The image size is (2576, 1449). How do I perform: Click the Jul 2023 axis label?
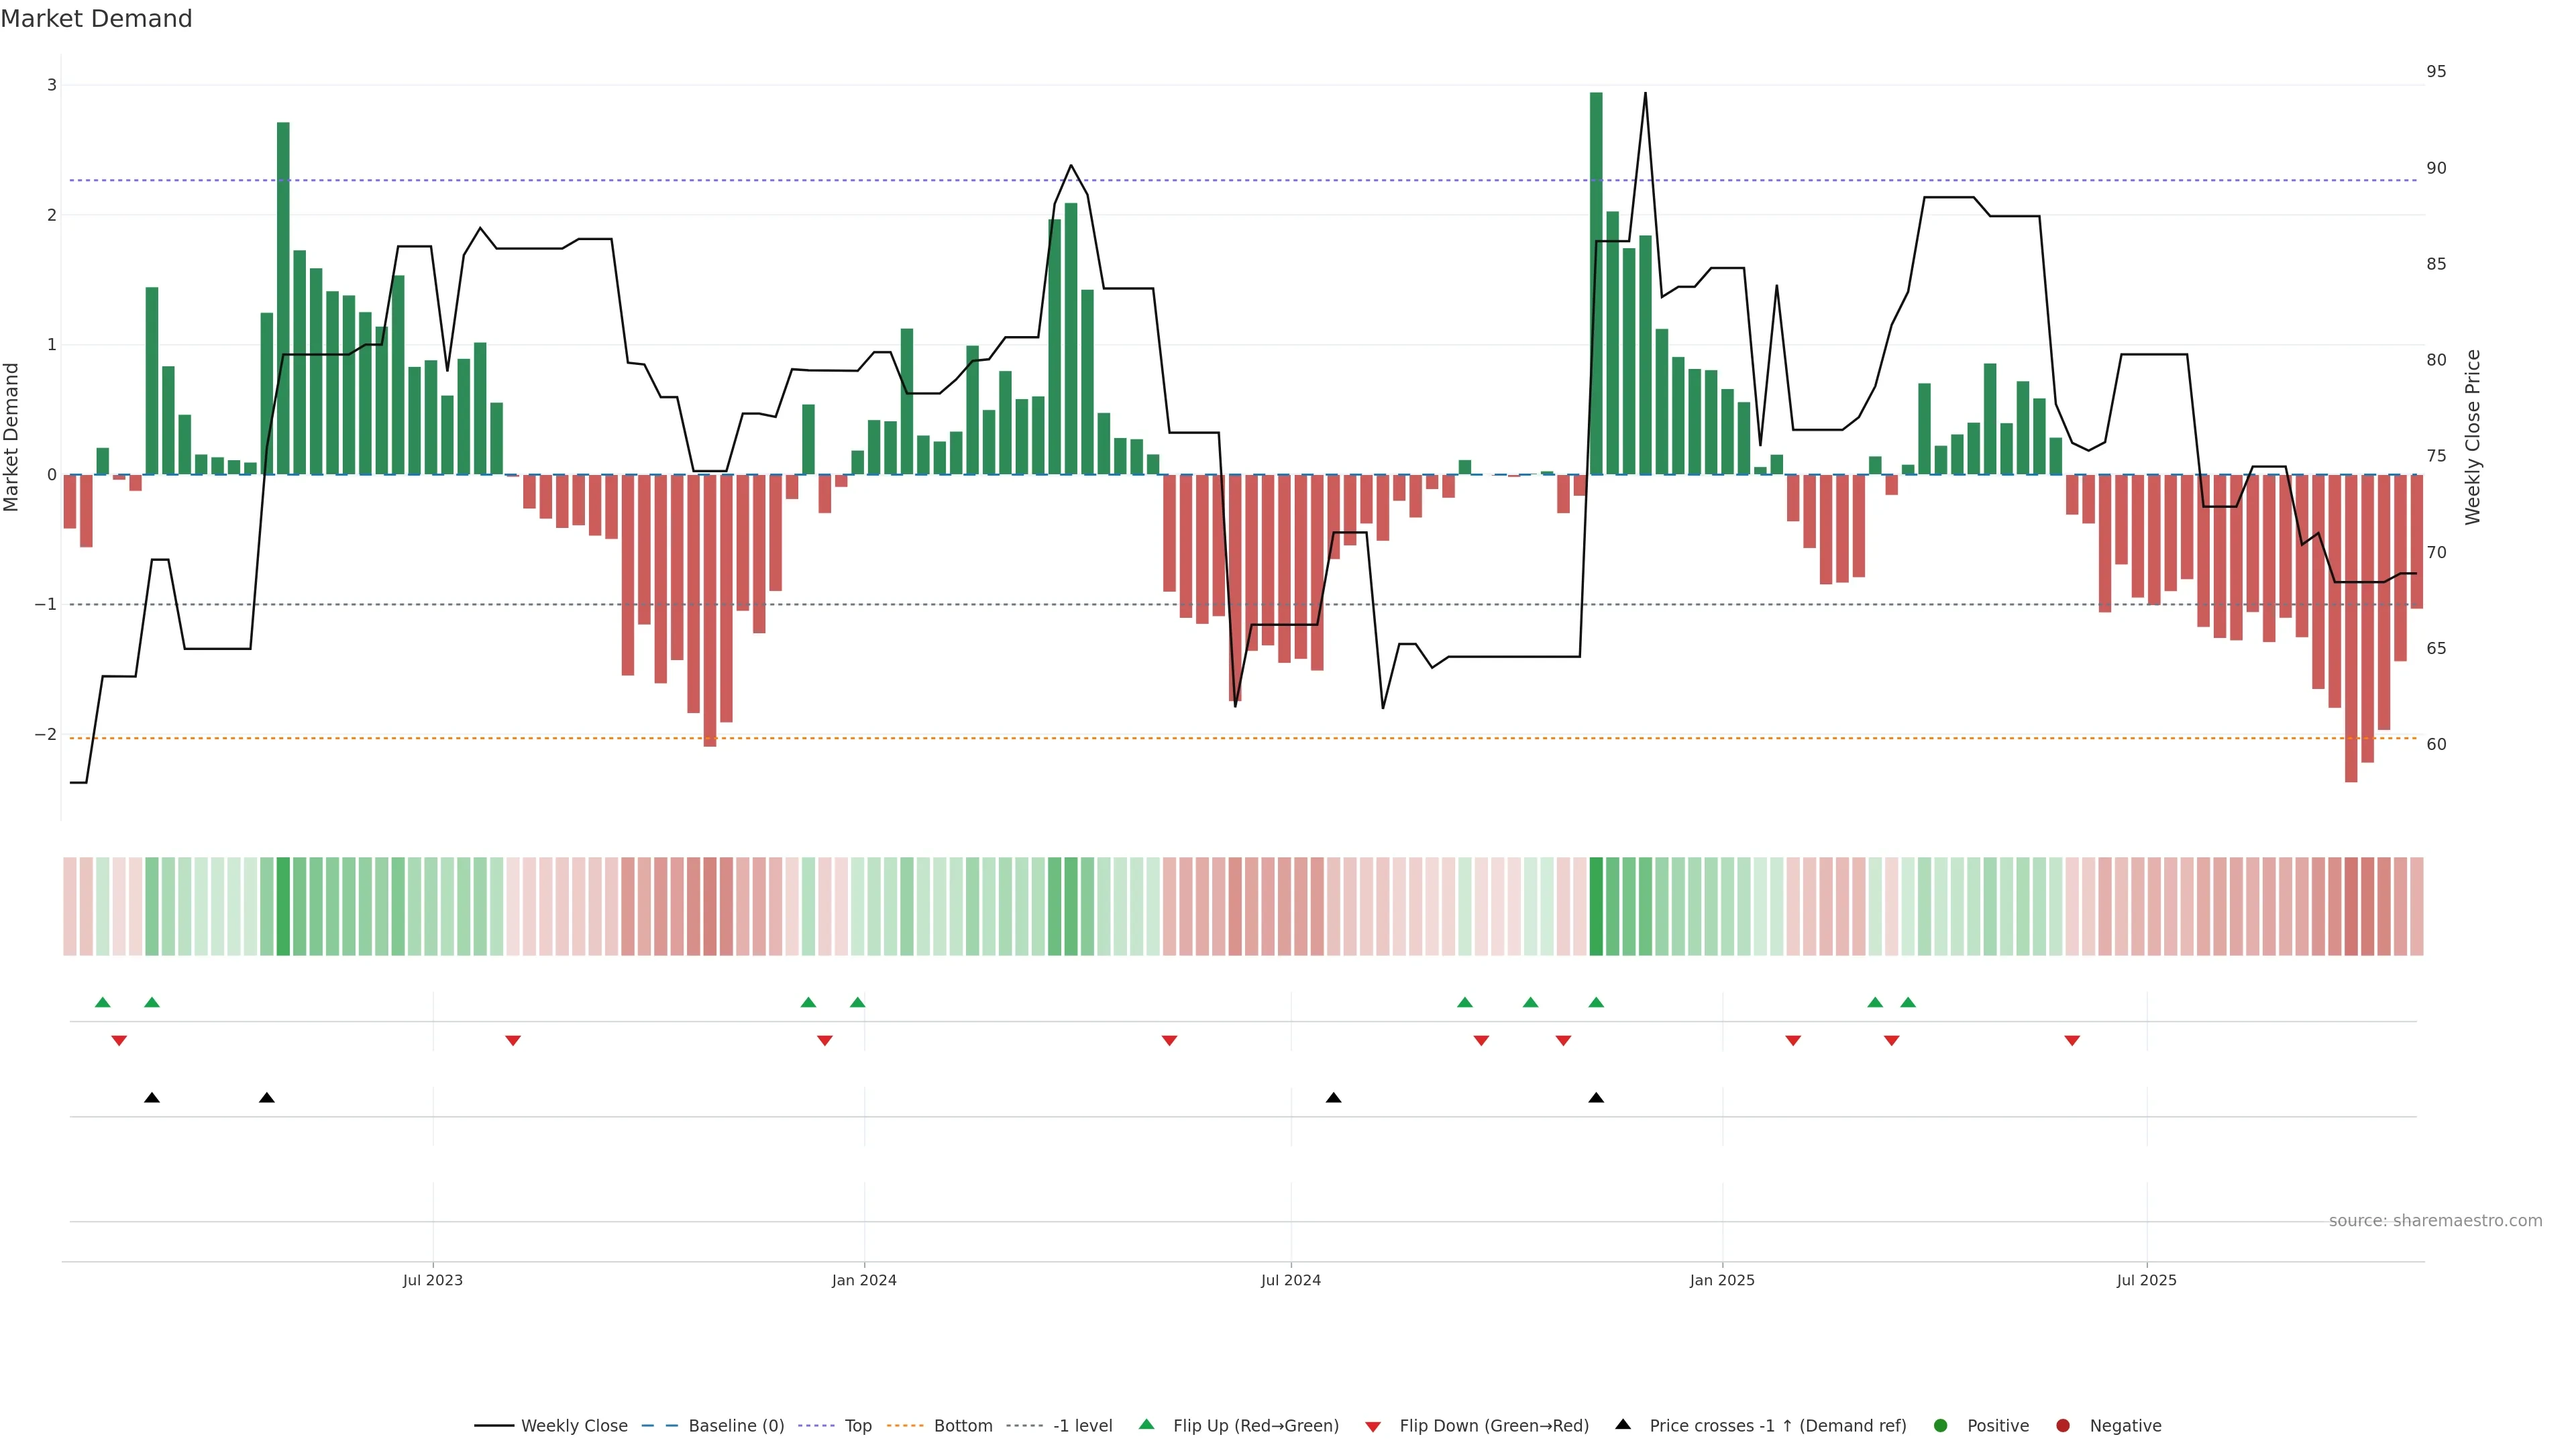click(433, 1280)
